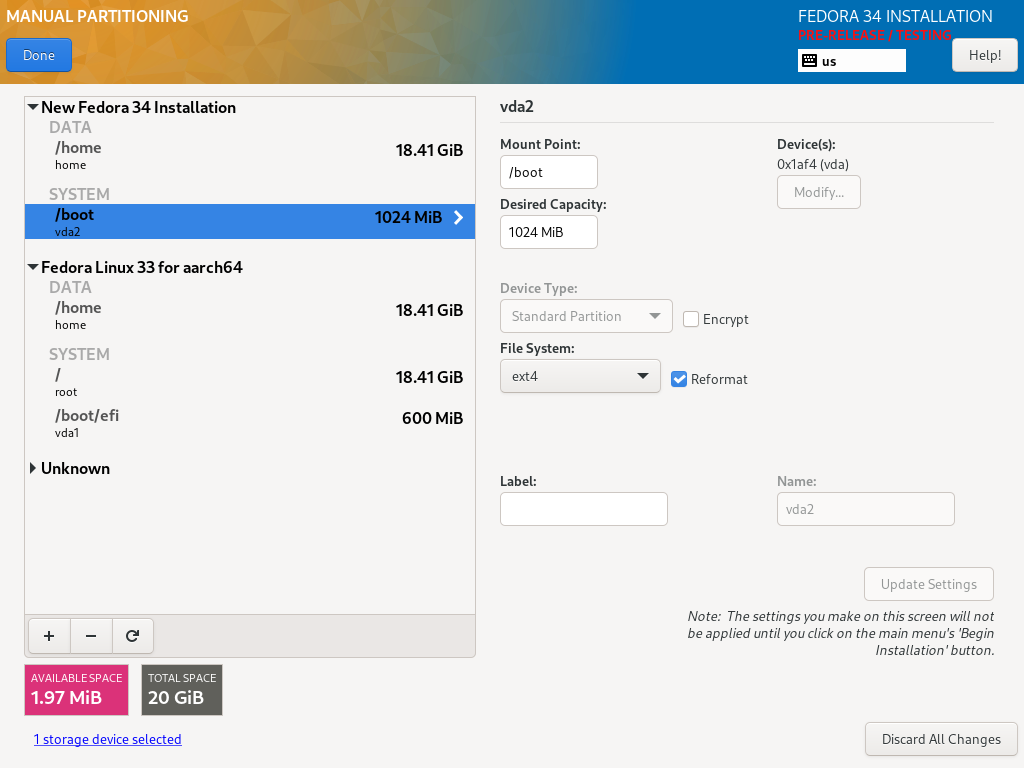Click the Update Settings button
The image size is (1024, 768).
point(929,584)
